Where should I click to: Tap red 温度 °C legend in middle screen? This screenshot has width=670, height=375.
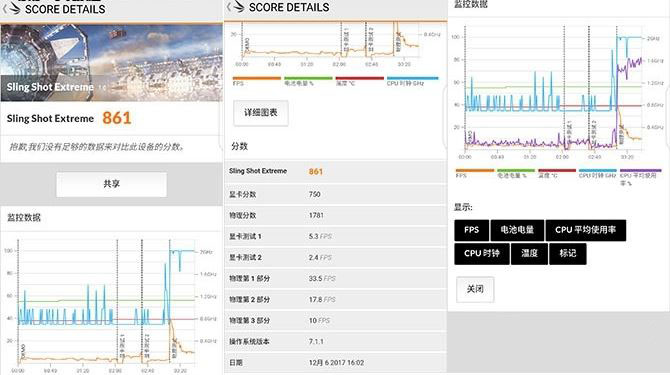pyautogui.click(x=359, y=81)
